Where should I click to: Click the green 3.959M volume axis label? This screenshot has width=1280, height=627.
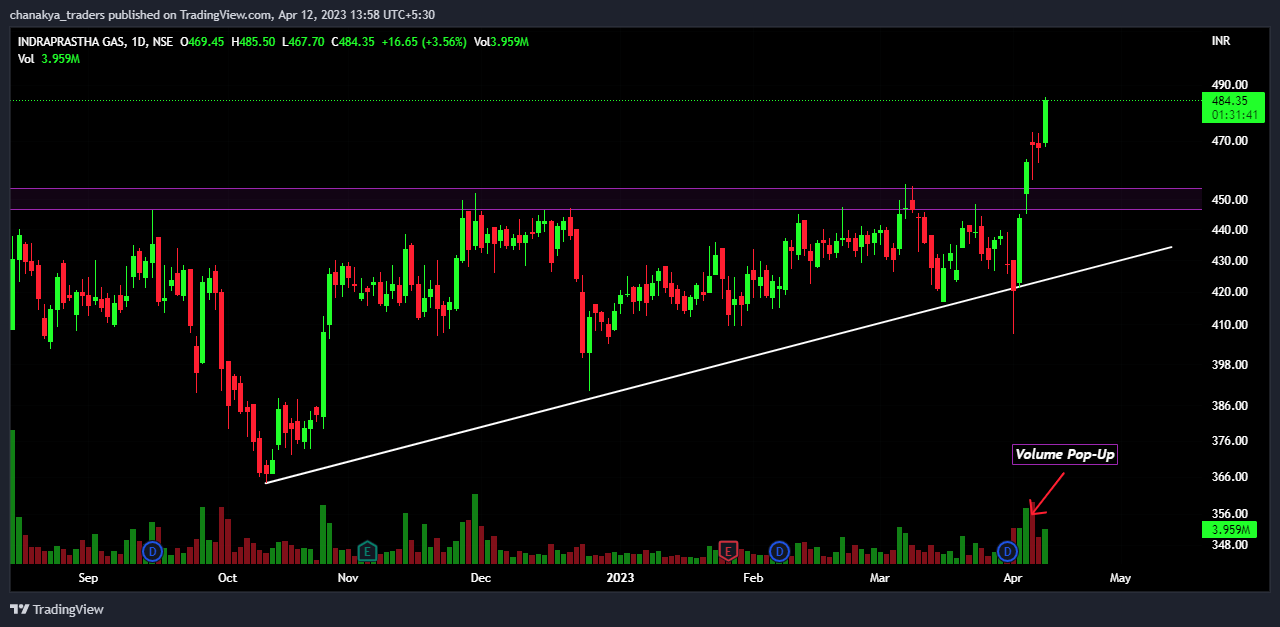coord(1229,529)
